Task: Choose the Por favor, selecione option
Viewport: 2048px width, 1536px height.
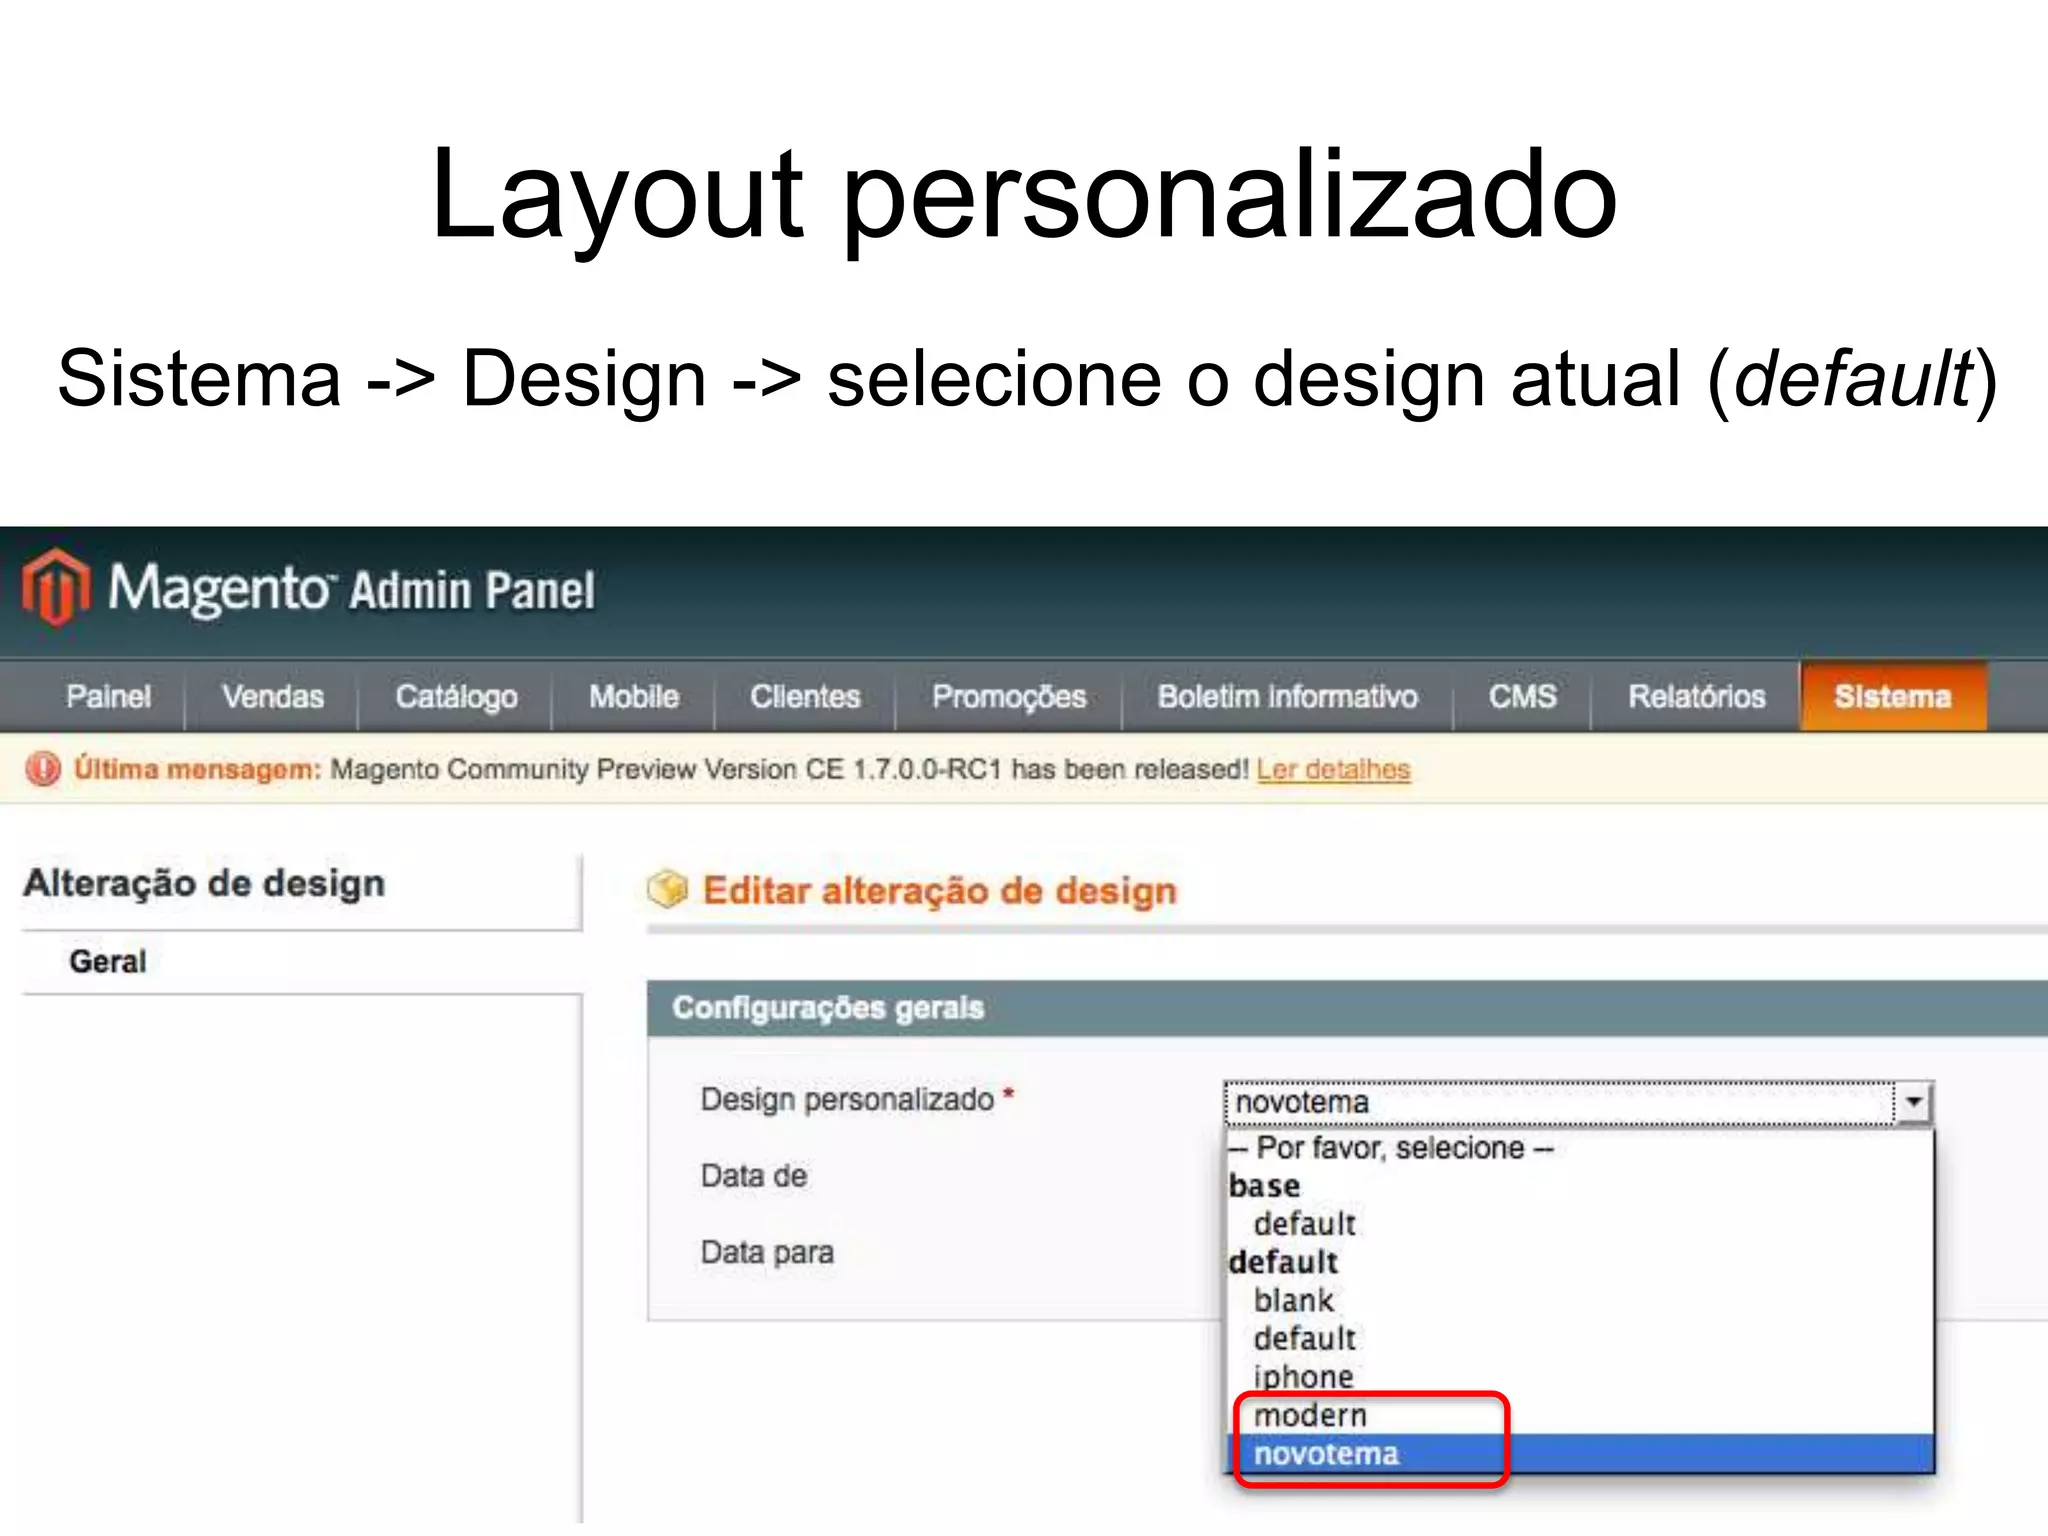Action: point(1579,1147)
